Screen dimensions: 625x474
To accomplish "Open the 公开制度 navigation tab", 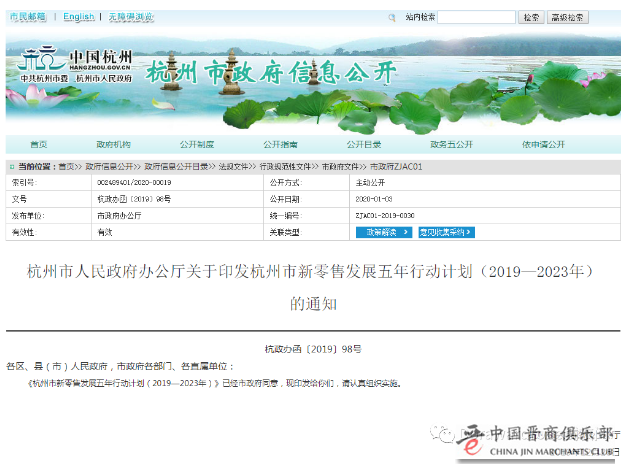I will (197, 145).
